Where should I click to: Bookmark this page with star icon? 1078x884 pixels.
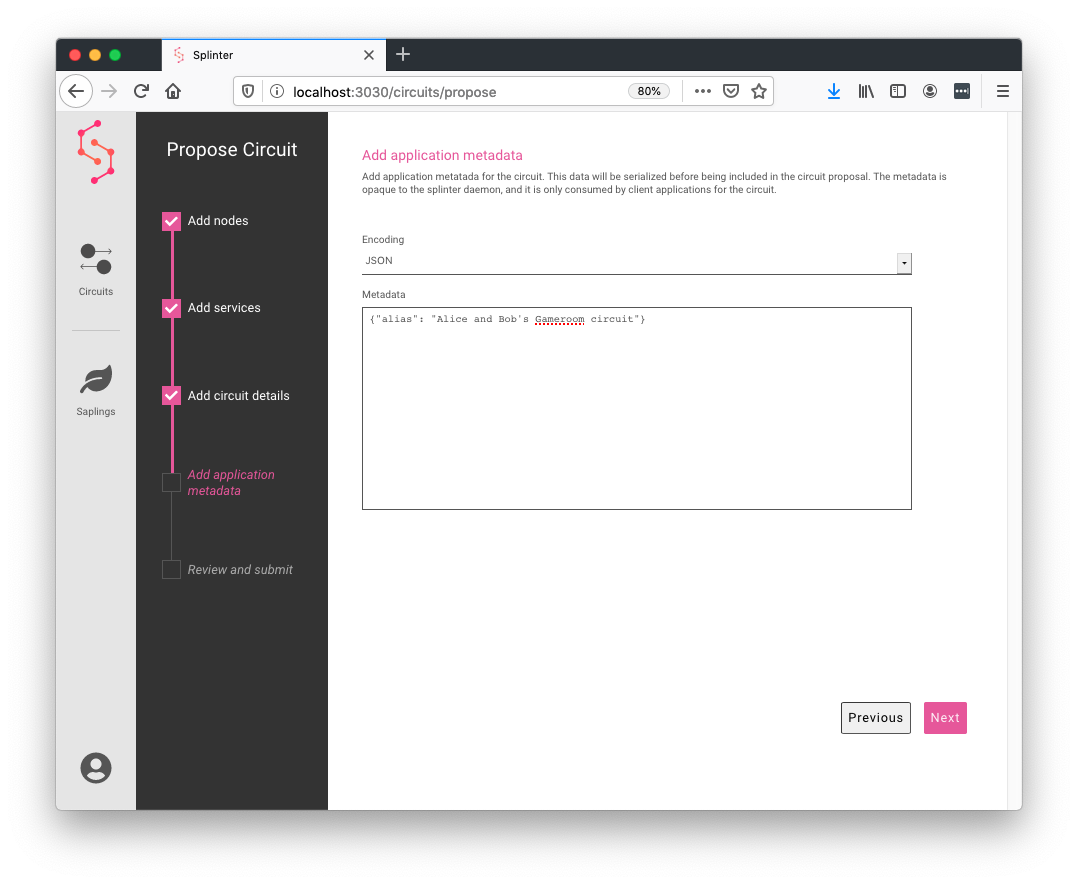click(759, 91)
